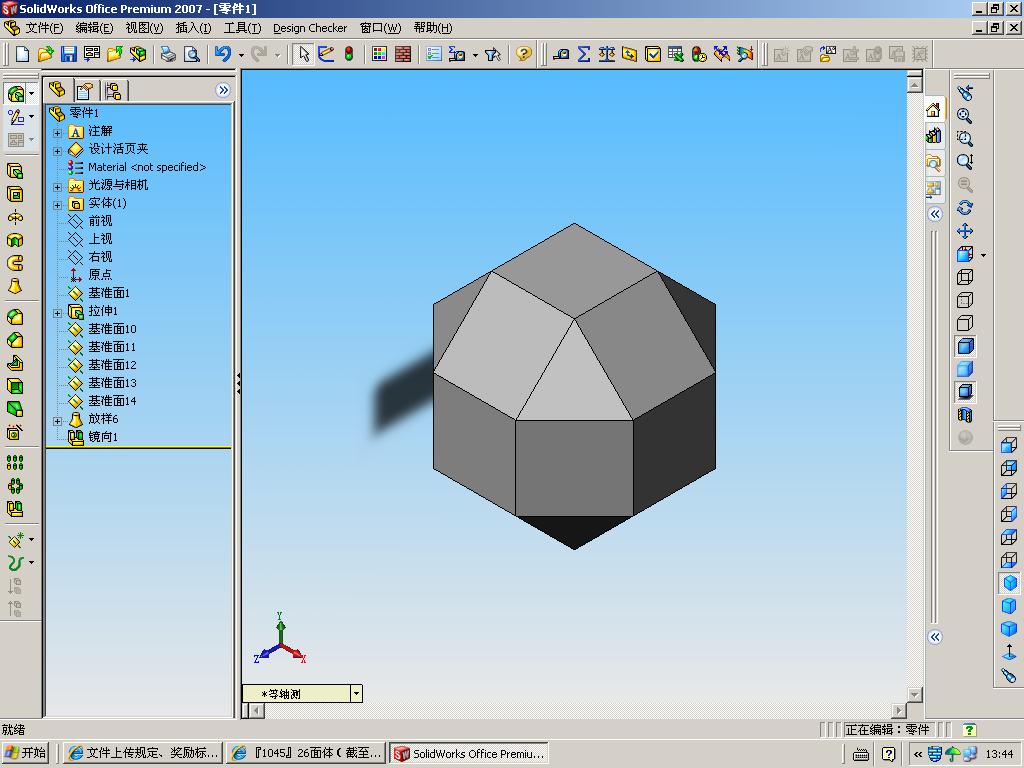
Task: Click the Normal To view icon
Action: pos(1010,652)
